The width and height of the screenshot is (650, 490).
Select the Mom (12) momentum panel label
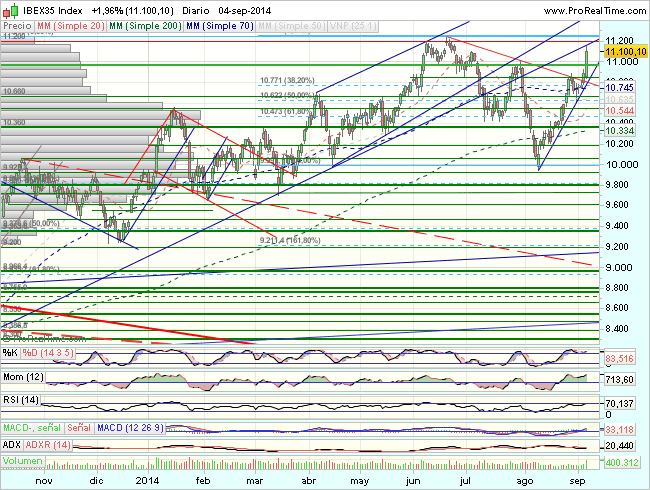click(23, 377)
